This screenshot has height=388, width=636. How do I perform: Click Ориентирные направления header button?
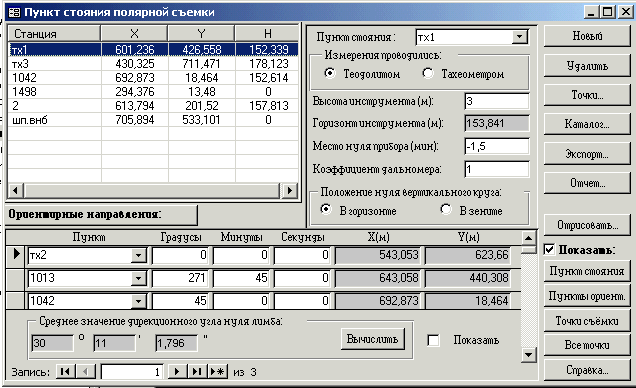pyautogui.click(x=102, y=214)
